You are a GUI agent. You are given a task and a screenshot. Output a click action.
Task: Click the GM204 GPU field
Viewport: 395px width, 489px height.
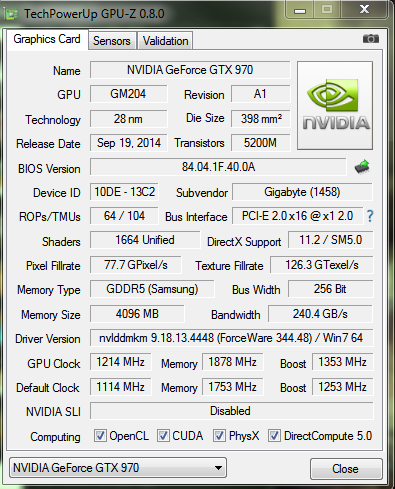[x=128, y=94]
